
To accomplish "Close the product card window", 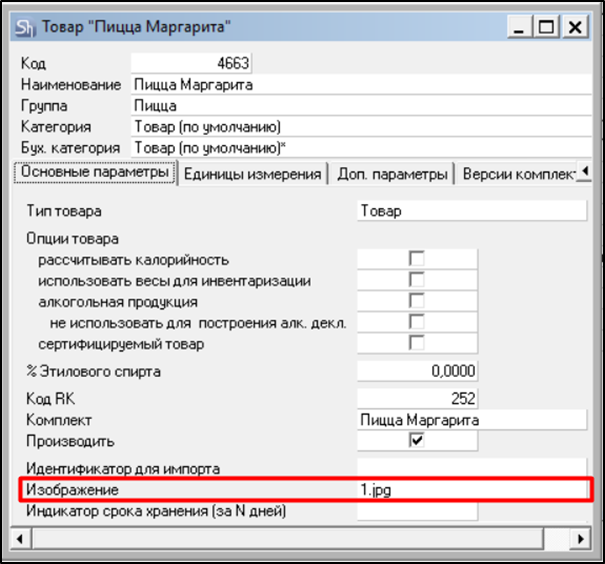I will (574, 27).
